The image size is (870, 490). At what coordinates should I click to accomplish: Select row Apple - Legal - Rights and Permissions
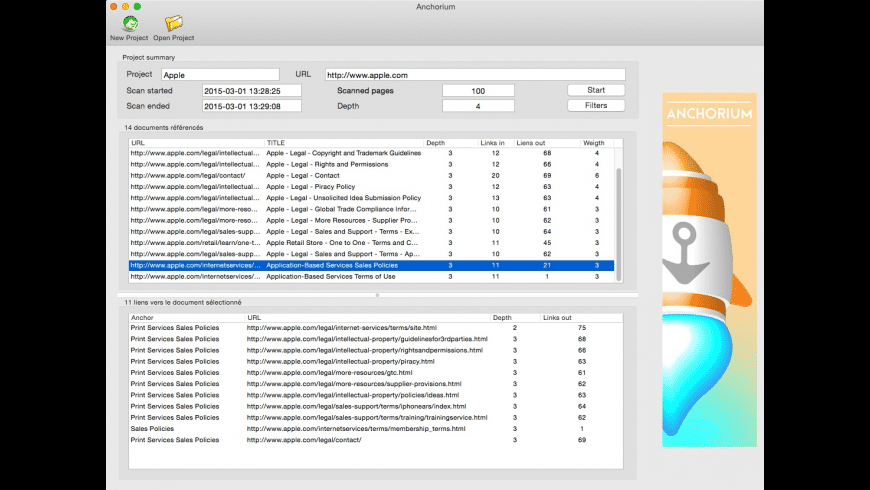(x=371, y=164)
